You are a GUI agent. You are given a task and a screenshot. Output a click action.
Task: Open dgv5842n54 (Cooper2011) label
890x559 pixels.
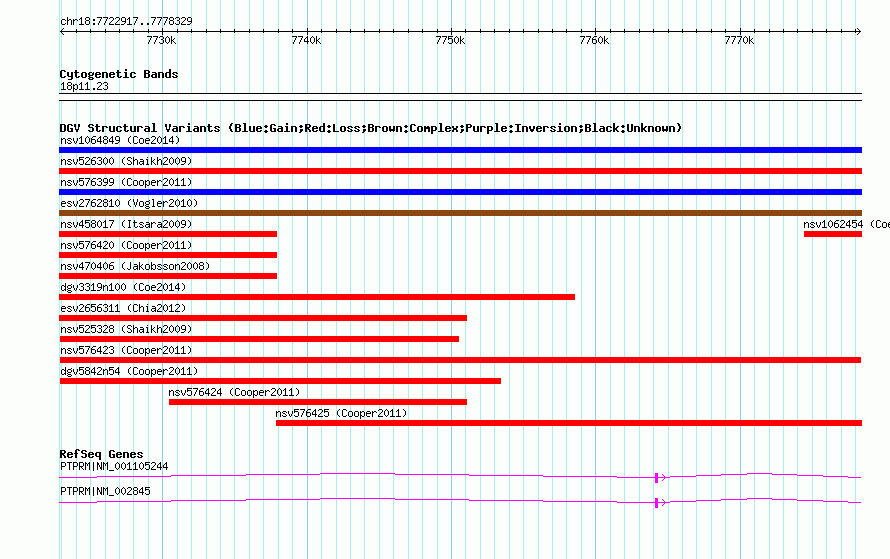coord(129,371)
